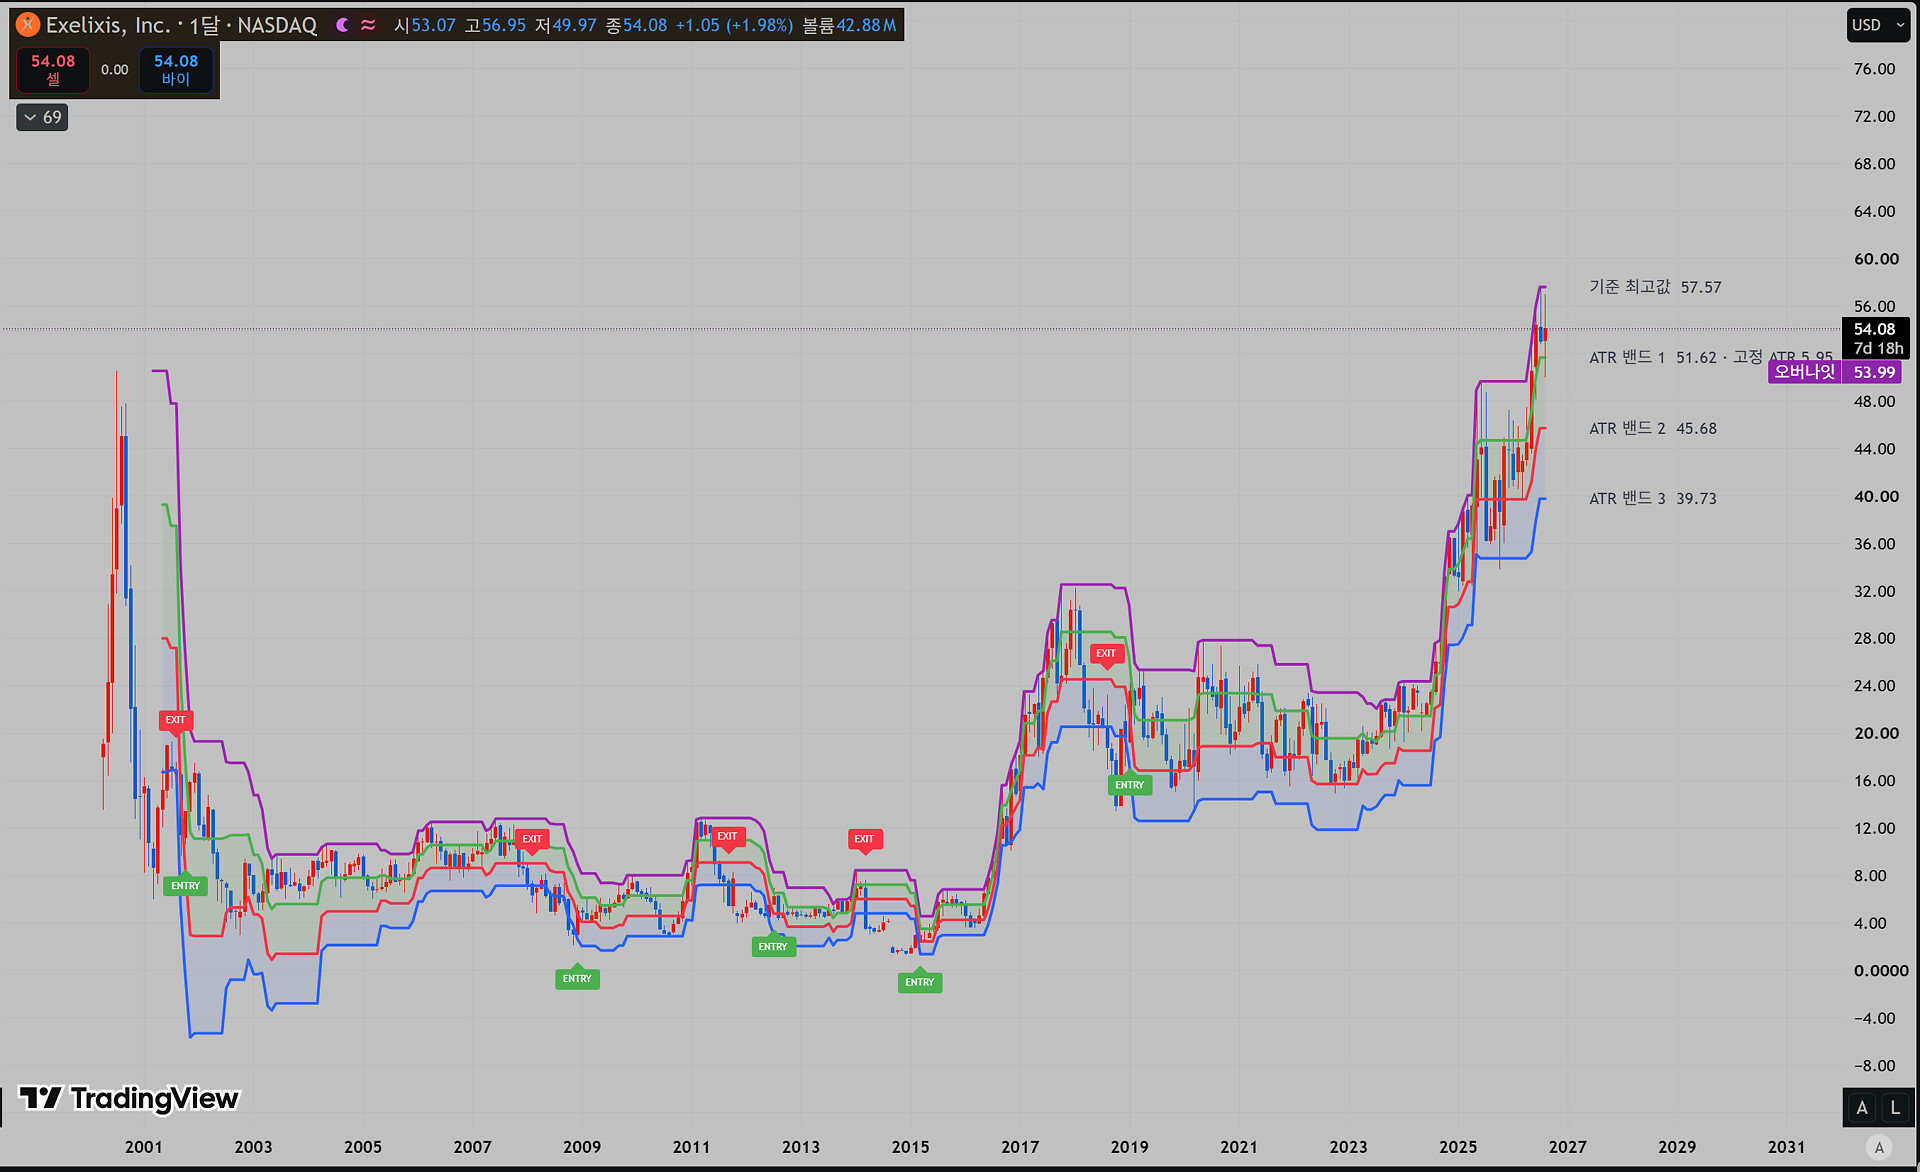Image resolution: width=1920 pixels, height=1172 pixels.
Task: Select the ENTRY marker near 2009
Action: coord(577,977)
